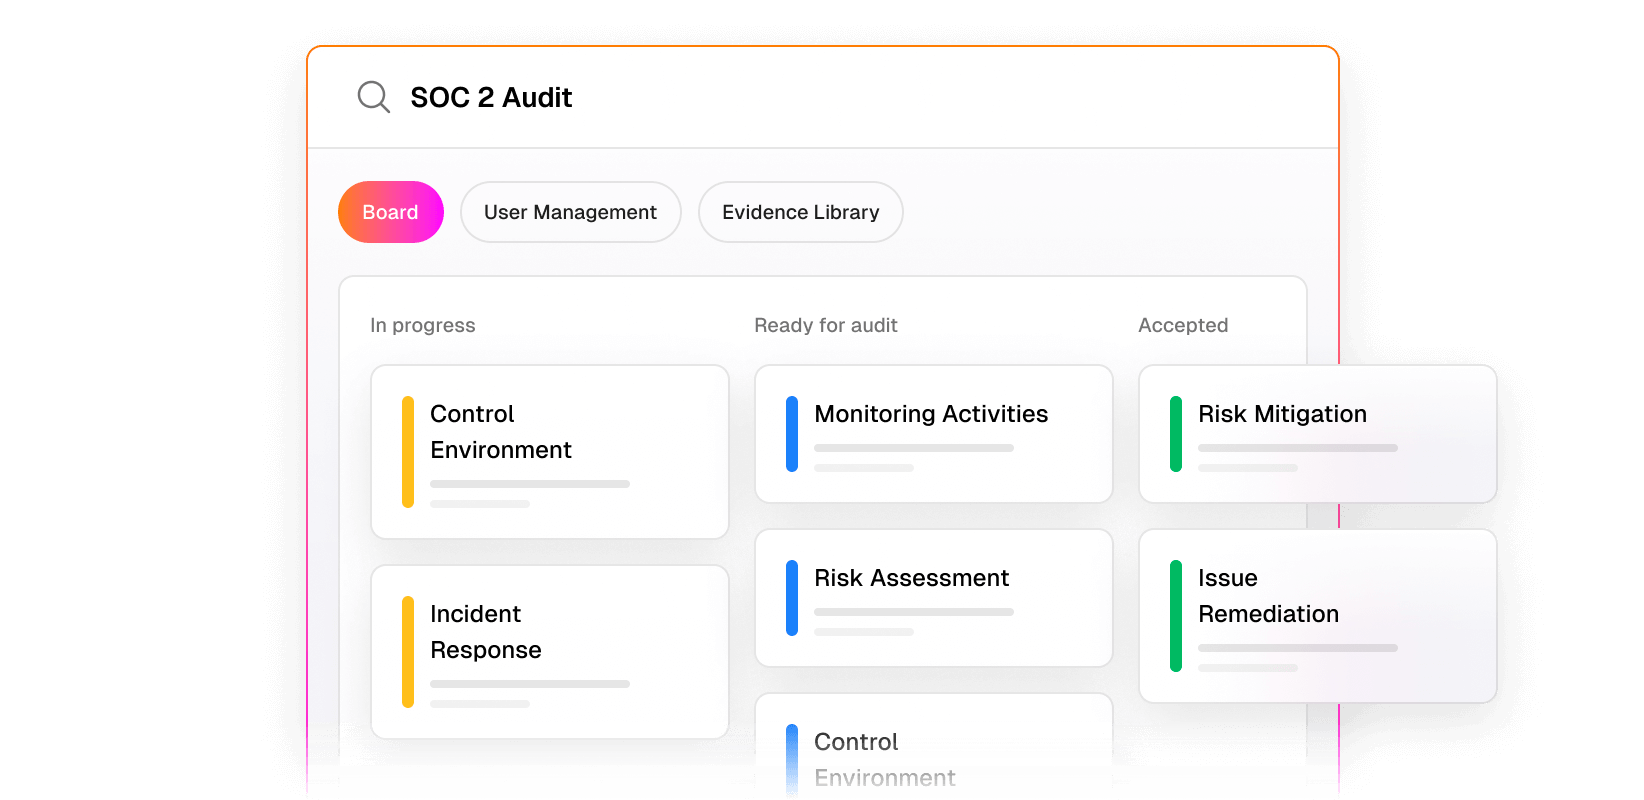Click the Ready for audit column header

pyautogui.click(x=826, y=325)
